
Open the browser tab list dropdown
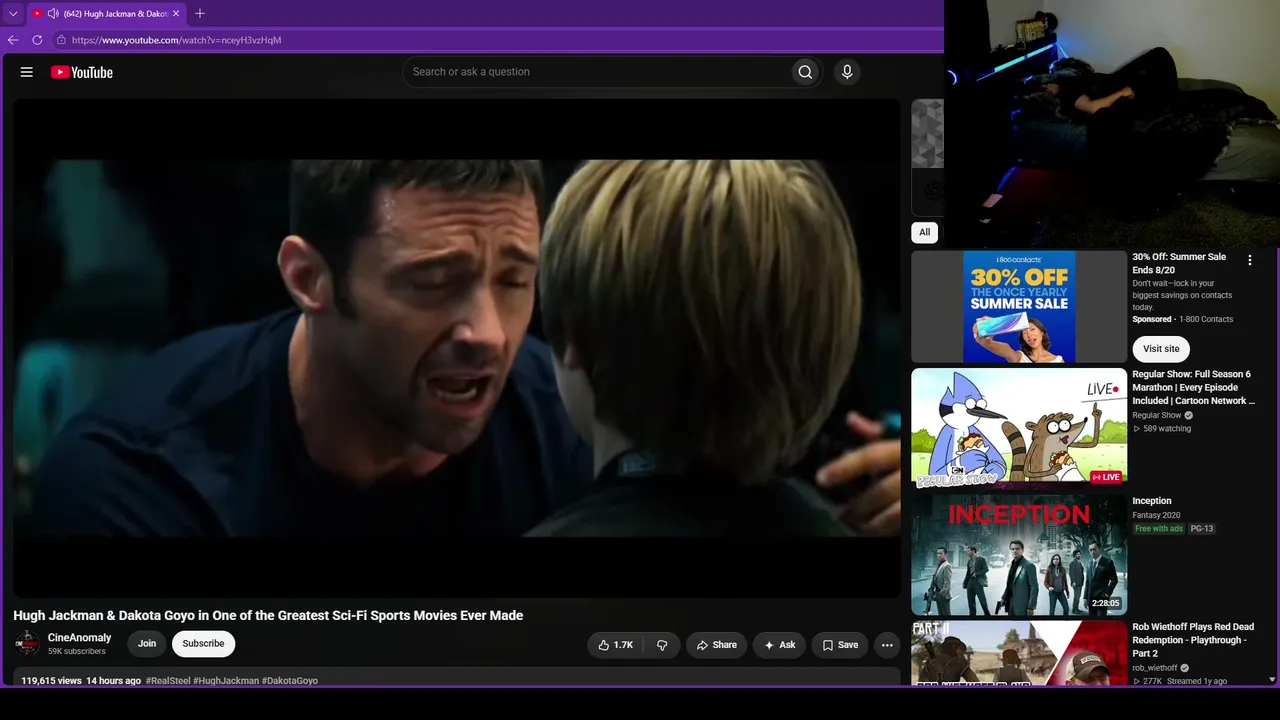(x=13, y=14)
